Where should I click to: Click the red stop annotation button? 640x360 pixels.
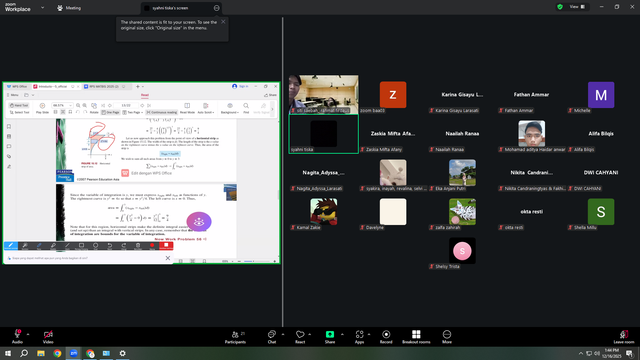166,246
